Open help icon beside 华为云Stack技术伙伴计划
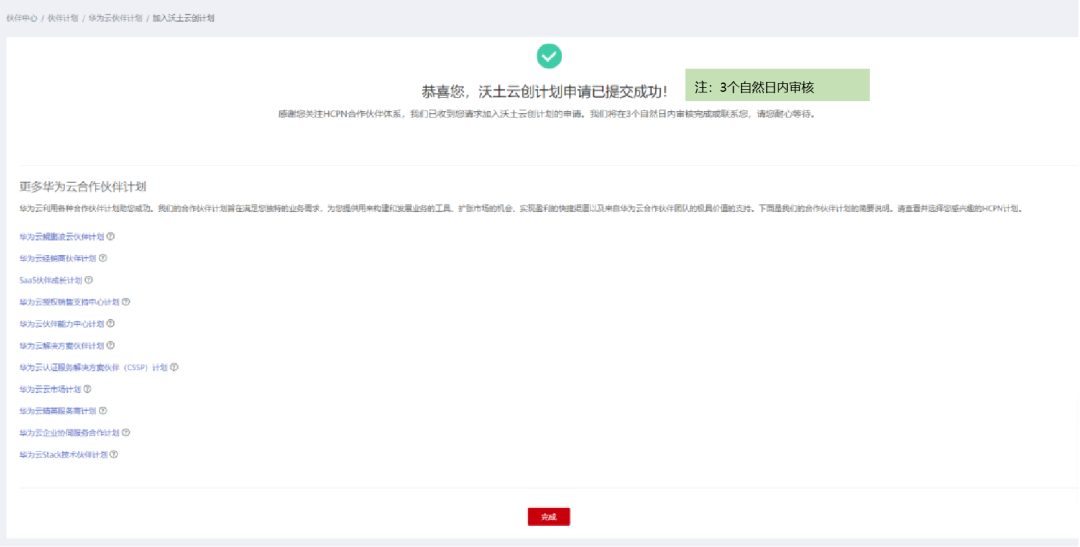 pos(114,455)
